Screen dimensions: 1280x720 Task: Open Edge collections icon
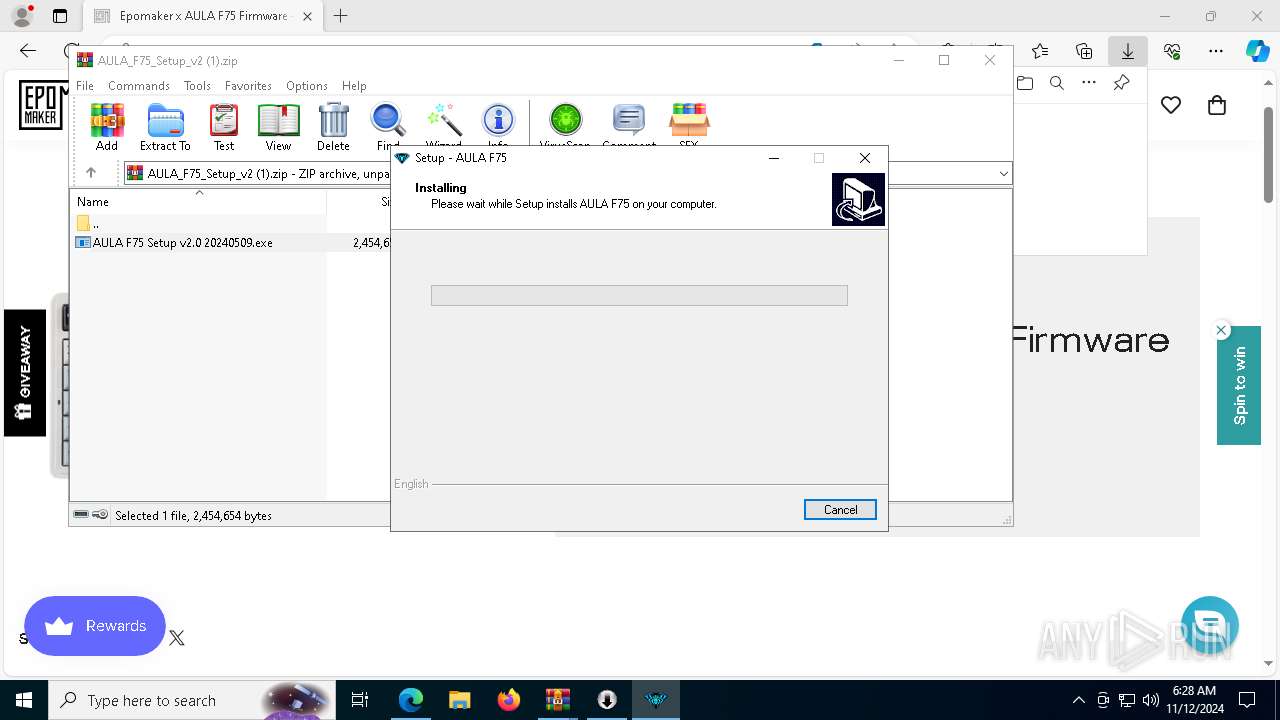1084,51
